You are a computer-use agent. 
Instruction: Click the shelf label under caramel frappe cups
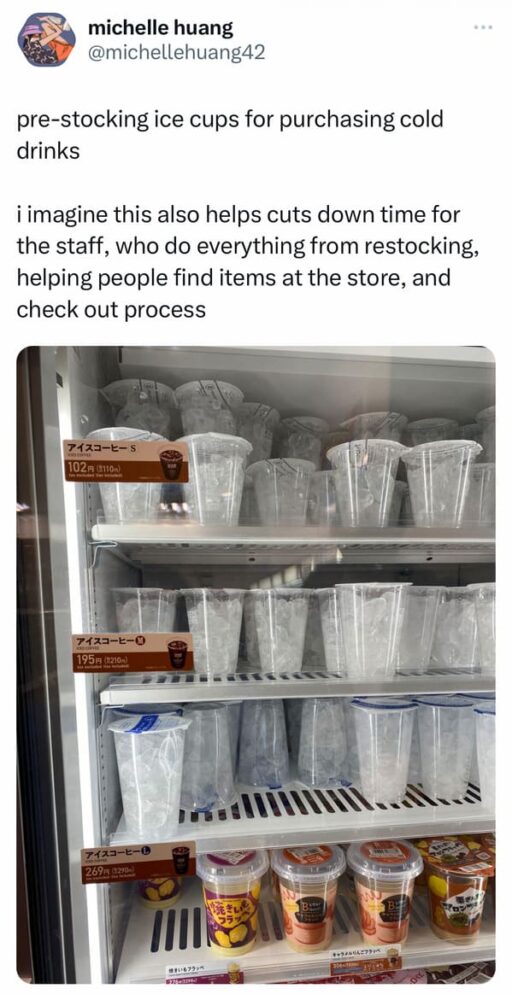pos(366,959)
